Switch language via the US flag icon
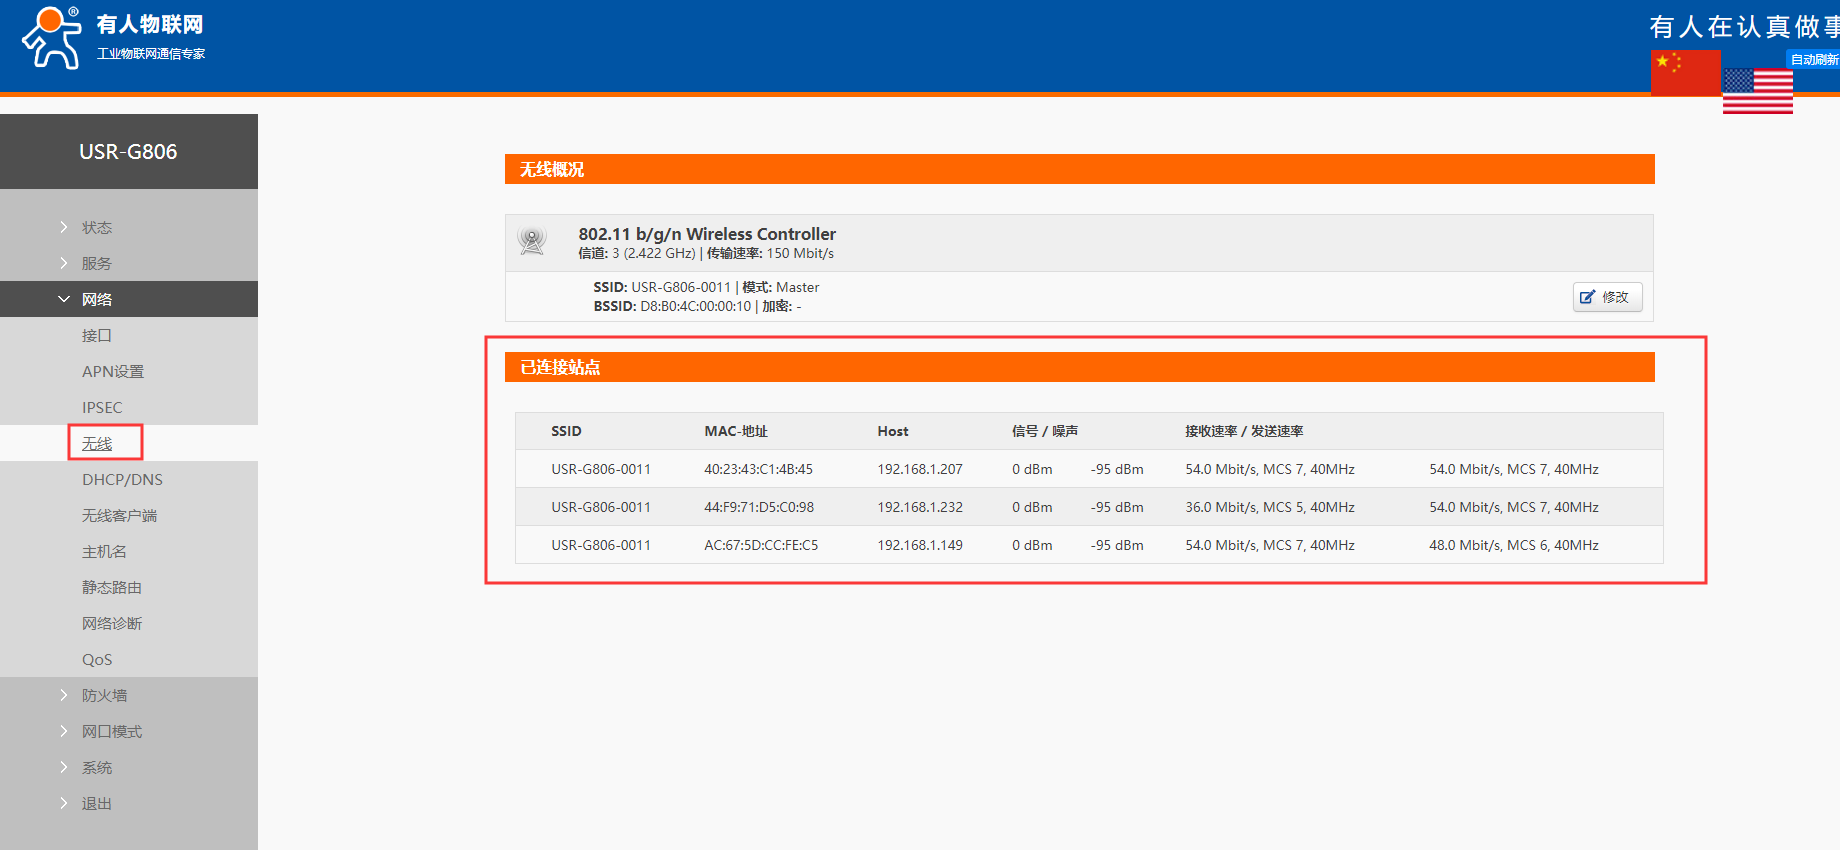The width and height of the screenshot is (1840, 850). click(x=1757, y=91)
